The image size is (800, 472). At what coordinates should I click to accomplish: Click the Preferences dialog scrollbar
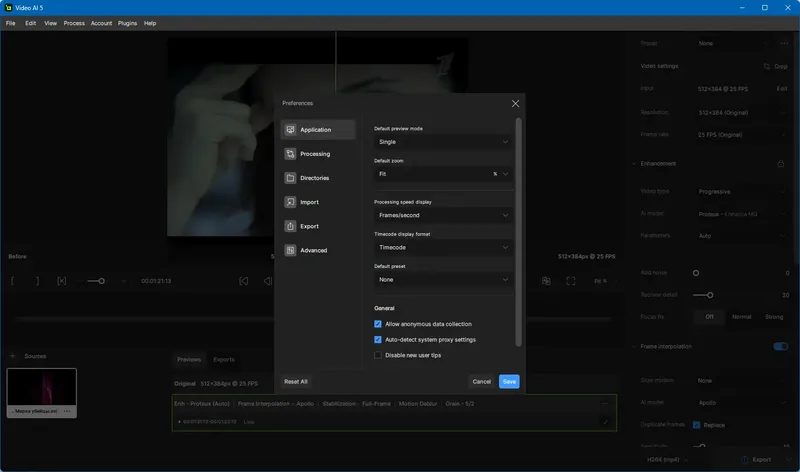click(518, 232)
